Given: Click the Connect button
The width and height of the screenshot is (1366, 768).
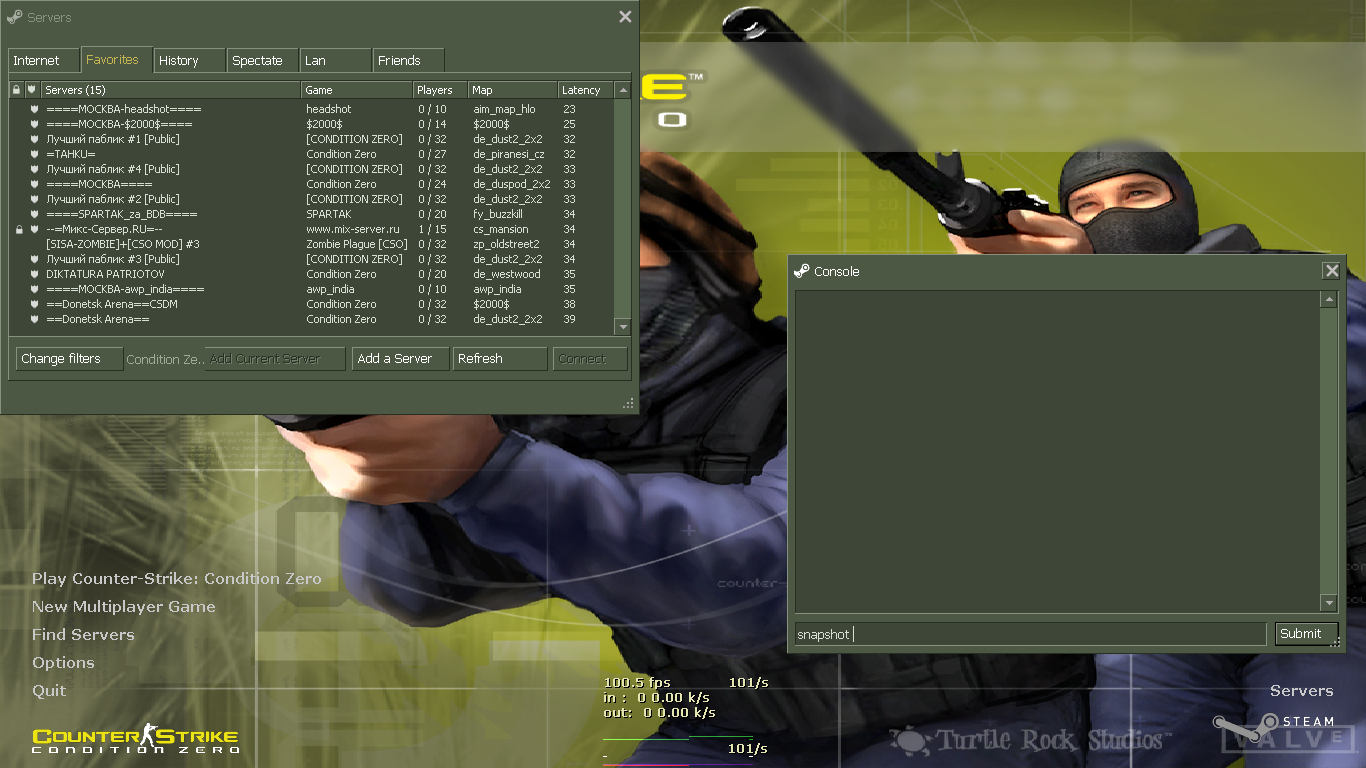Looking at the screenshot, I should pyautogui.click(x=590, y=358).
